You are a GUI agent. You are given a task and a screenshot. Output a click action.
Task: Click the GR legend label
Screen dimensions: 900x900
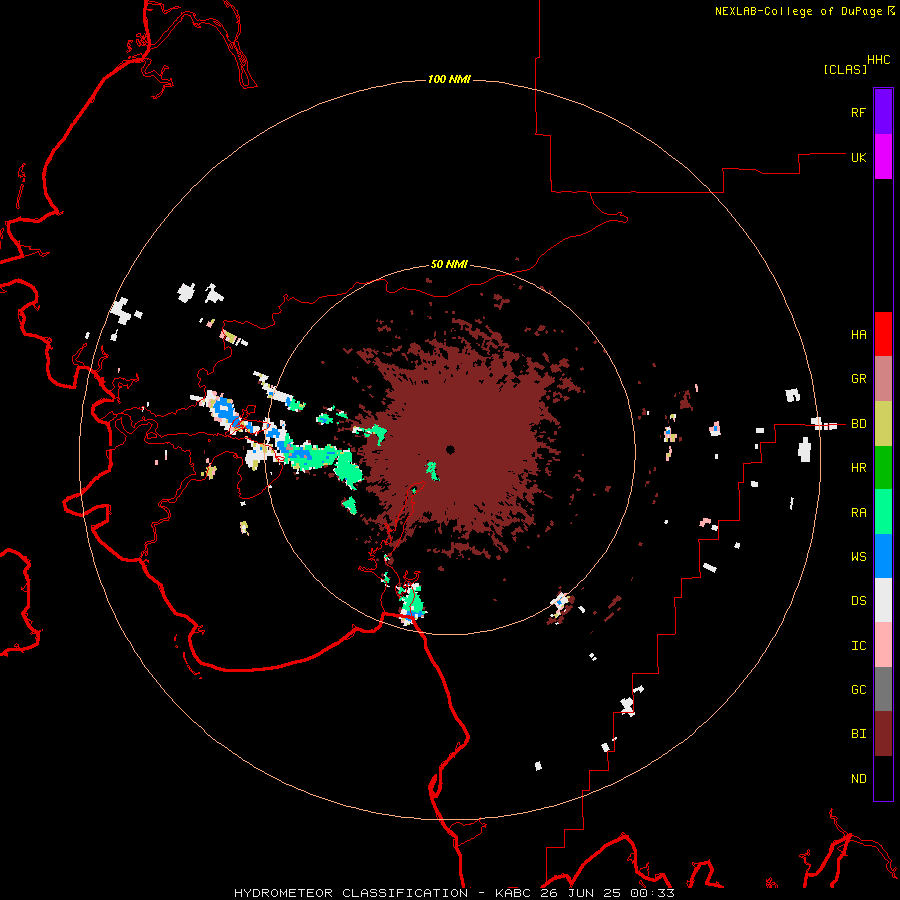(x=858, y=379)
